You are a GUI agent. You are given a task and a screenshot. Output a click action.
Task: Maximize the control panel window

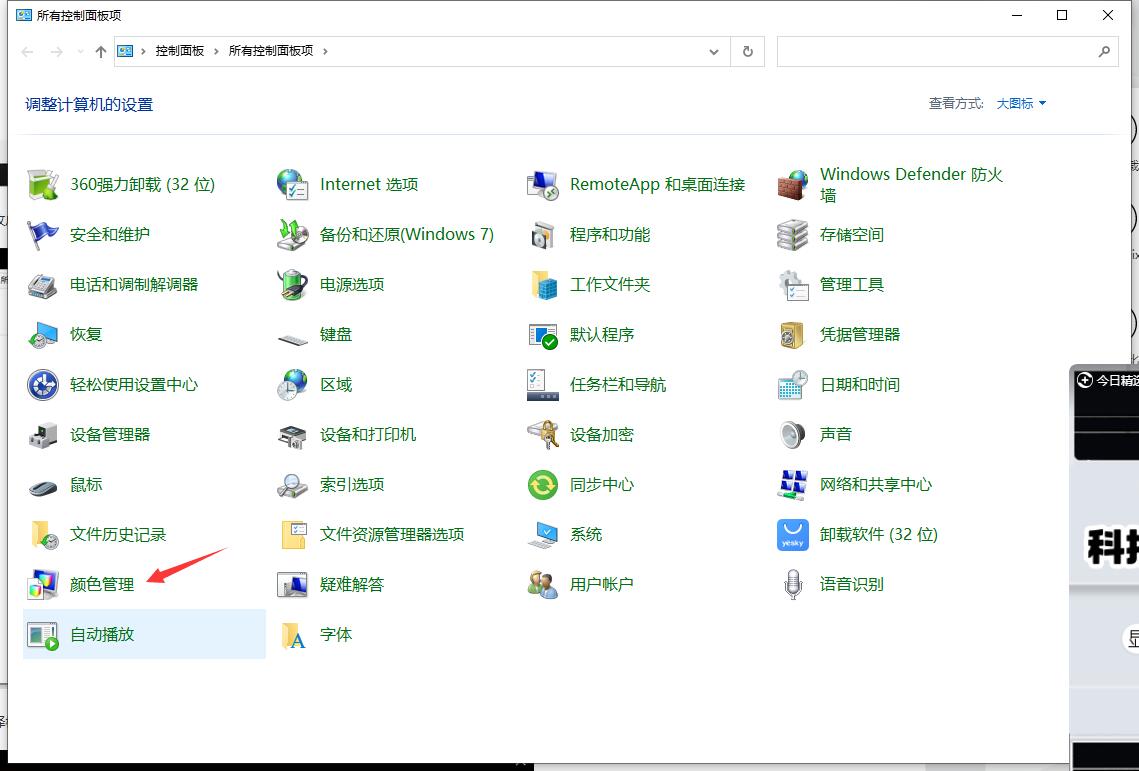[x=1062, y=15]
